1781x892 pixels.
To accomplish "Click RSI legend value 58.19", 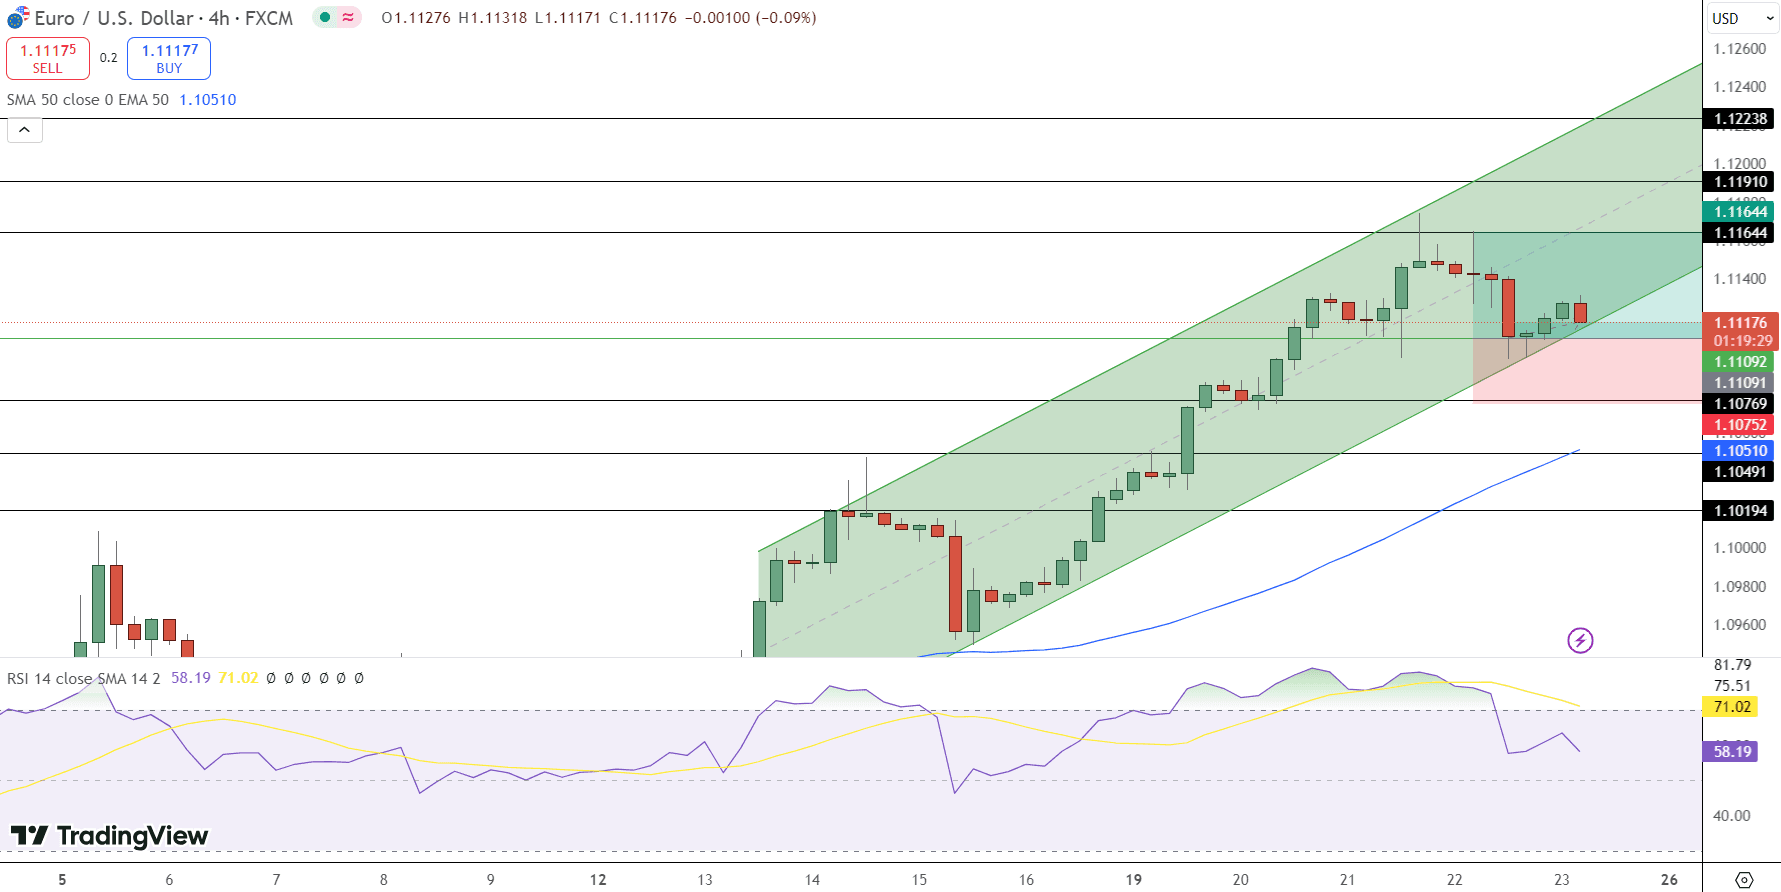I will tap(191, 678).
